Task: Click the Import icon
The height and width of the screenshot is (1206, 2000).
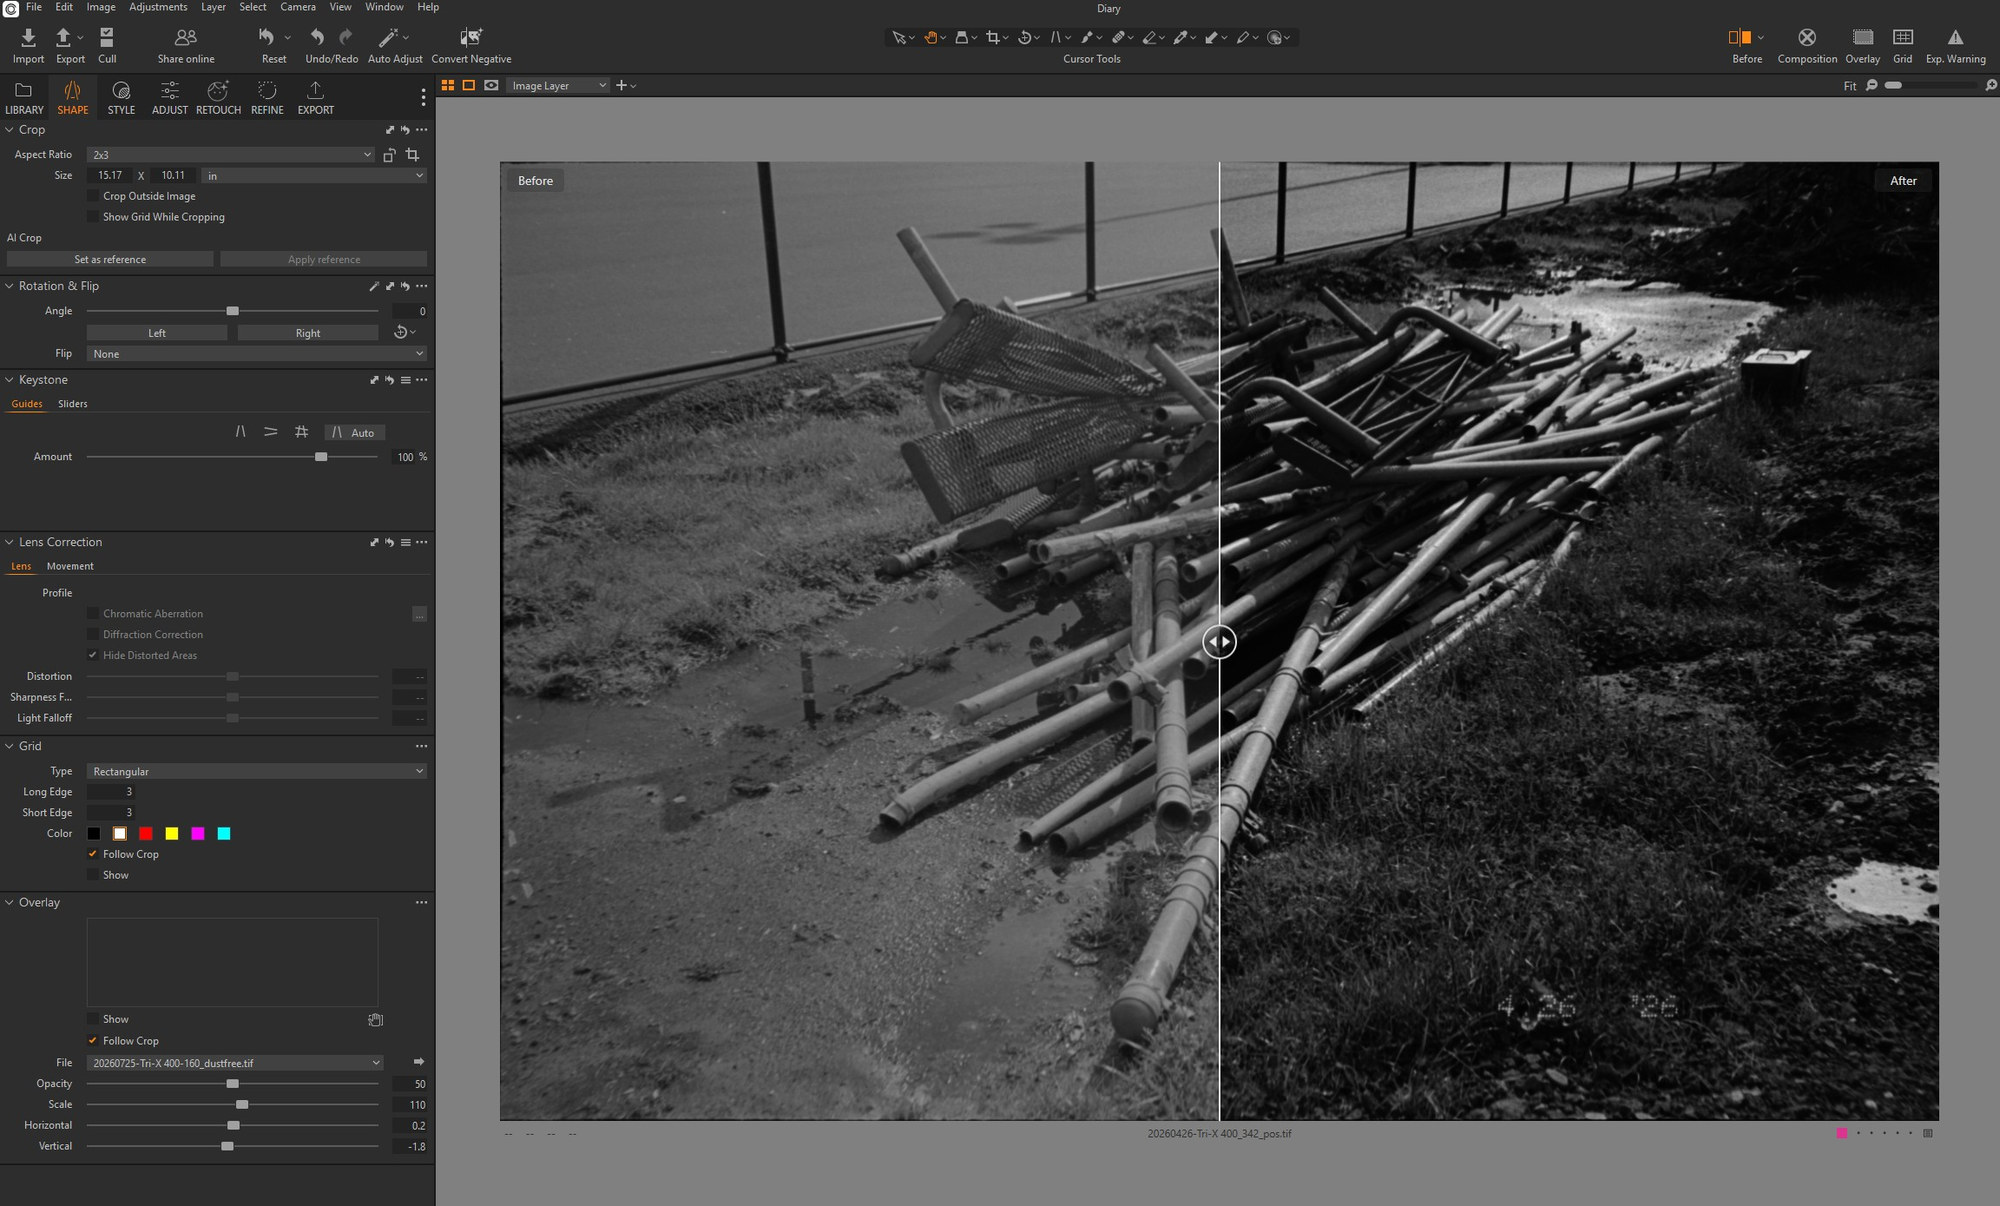Action: tap(28, 38)
